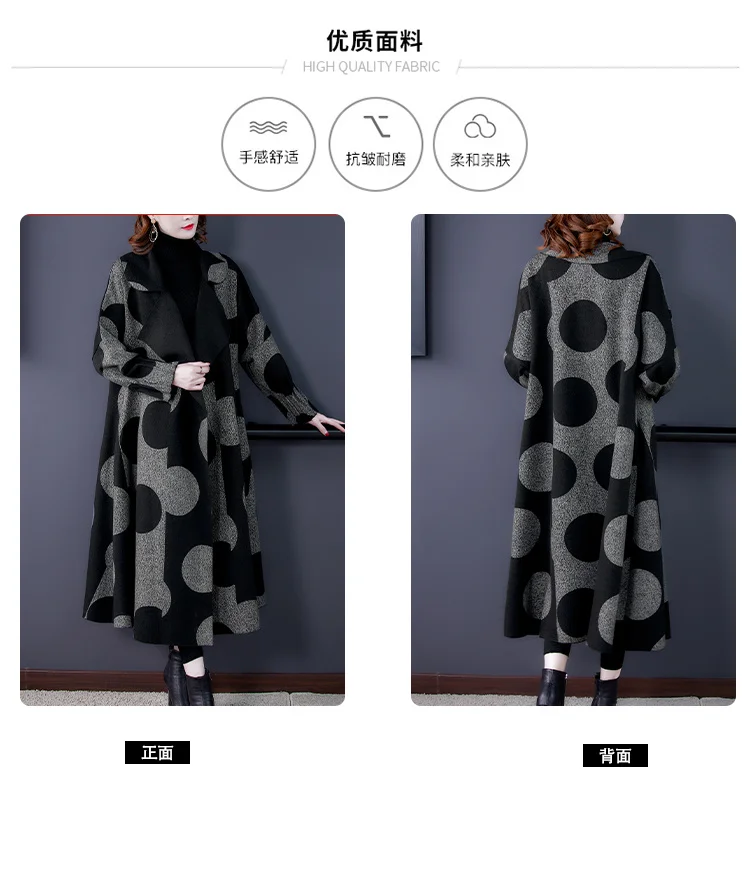
Task: Click the 背面 black label
Action: coord(615,755)
